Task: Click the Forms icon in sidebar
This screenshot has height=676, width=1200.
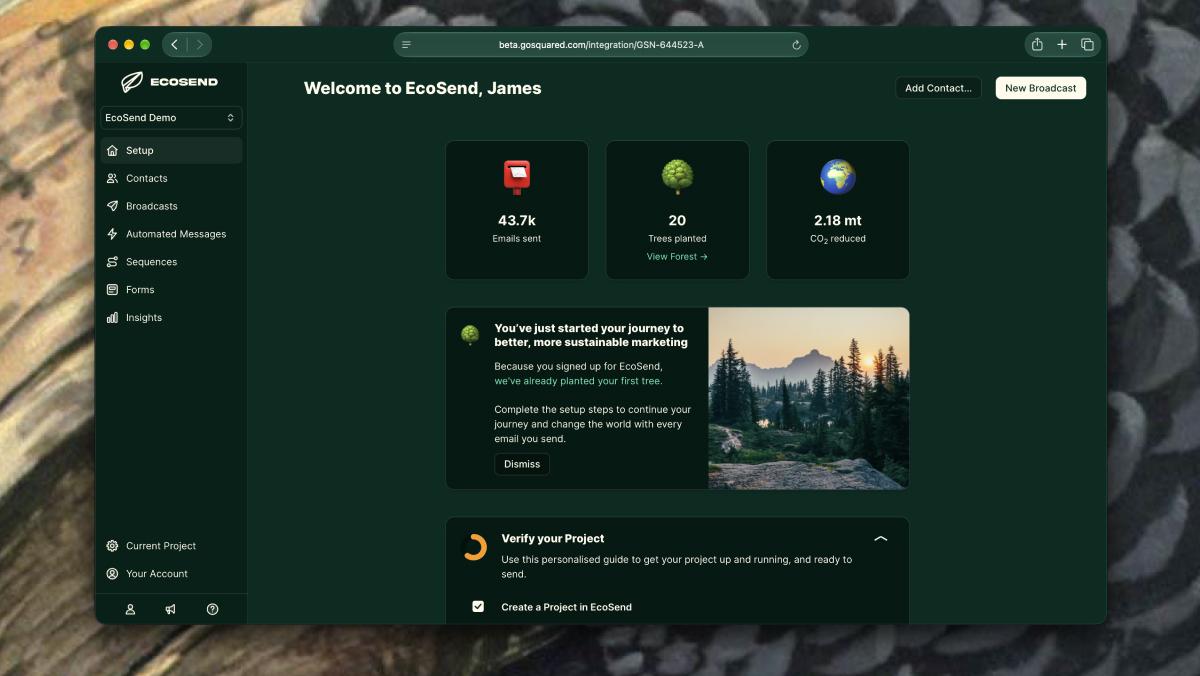Action: click(112, 290)
